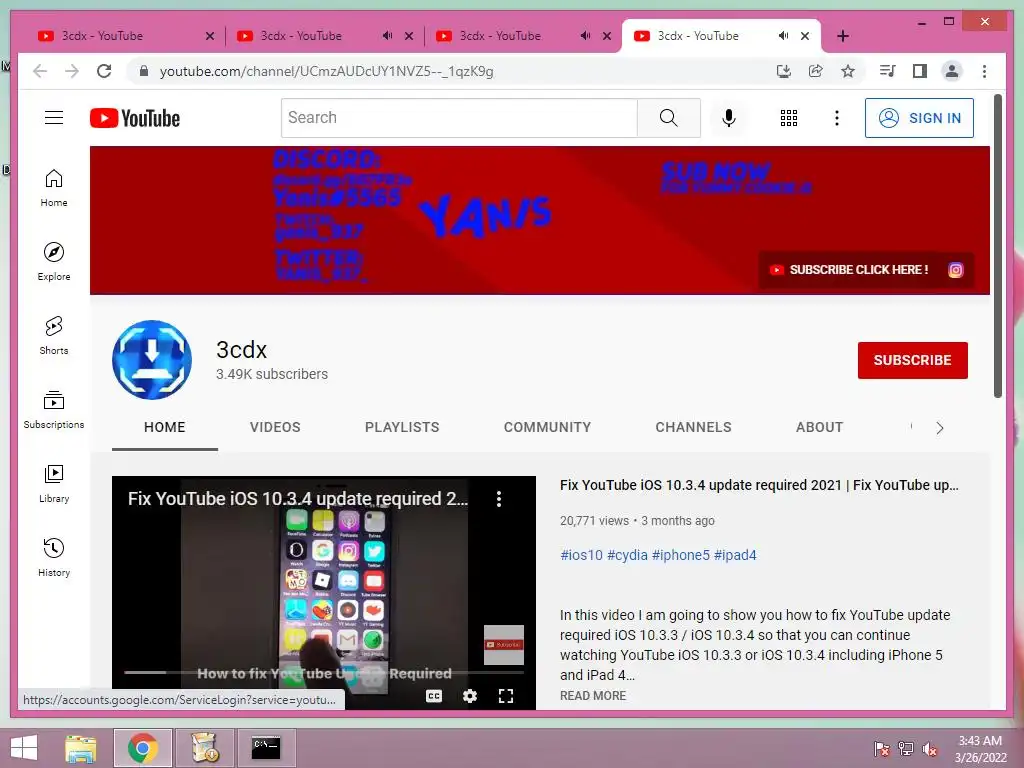Viewport: 1024px width, 768px height.
Task: Open Library in the left sidebar
Action: (54, 483)
